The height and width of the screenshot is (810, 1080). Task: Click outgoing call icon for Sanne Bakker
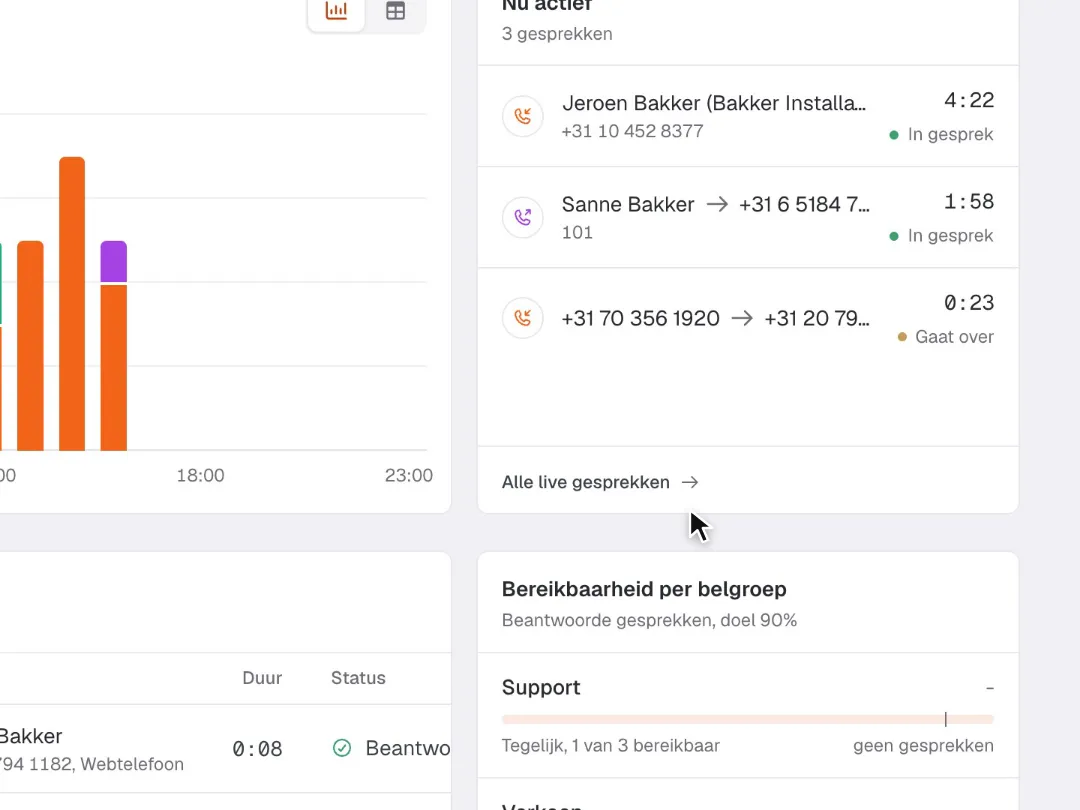(x=523, y=217)
